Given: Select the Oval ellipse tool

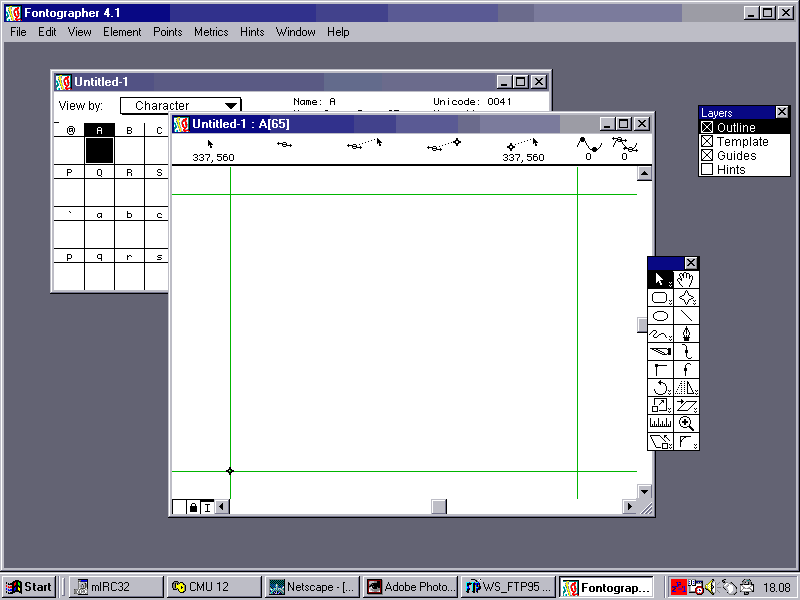Looking at the screenshot, I should click(660, 316).
